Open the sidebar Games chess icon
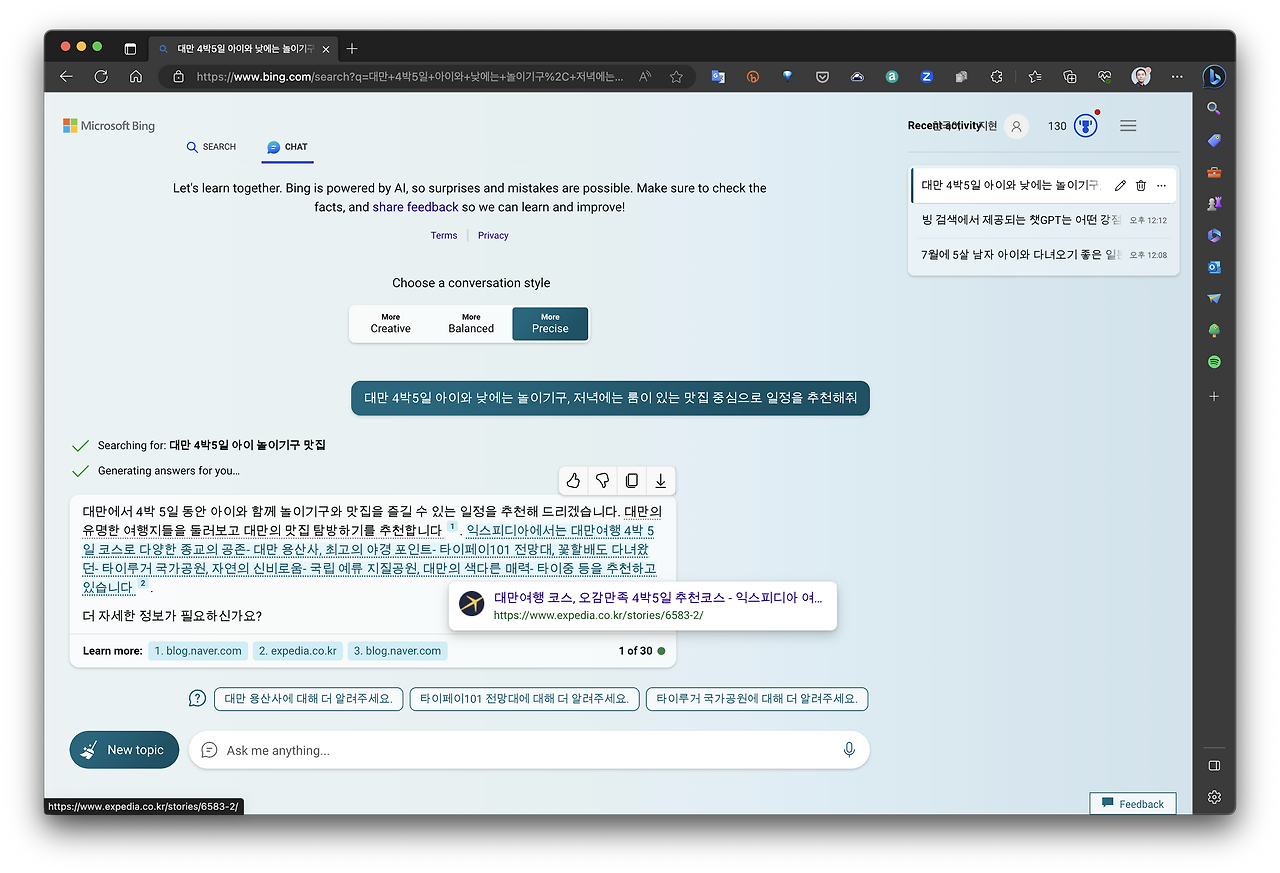 [1214, 203]
